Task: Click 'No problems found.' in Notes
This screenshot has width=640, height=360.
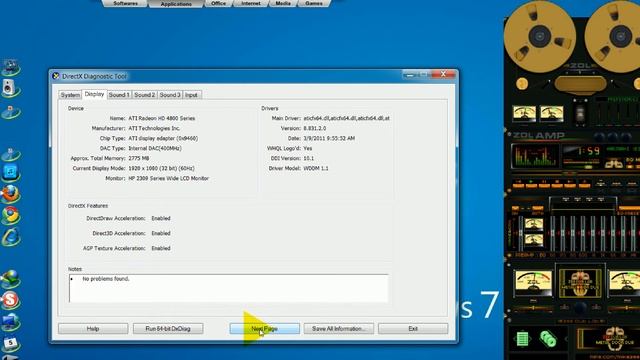Action: point(106,279)
